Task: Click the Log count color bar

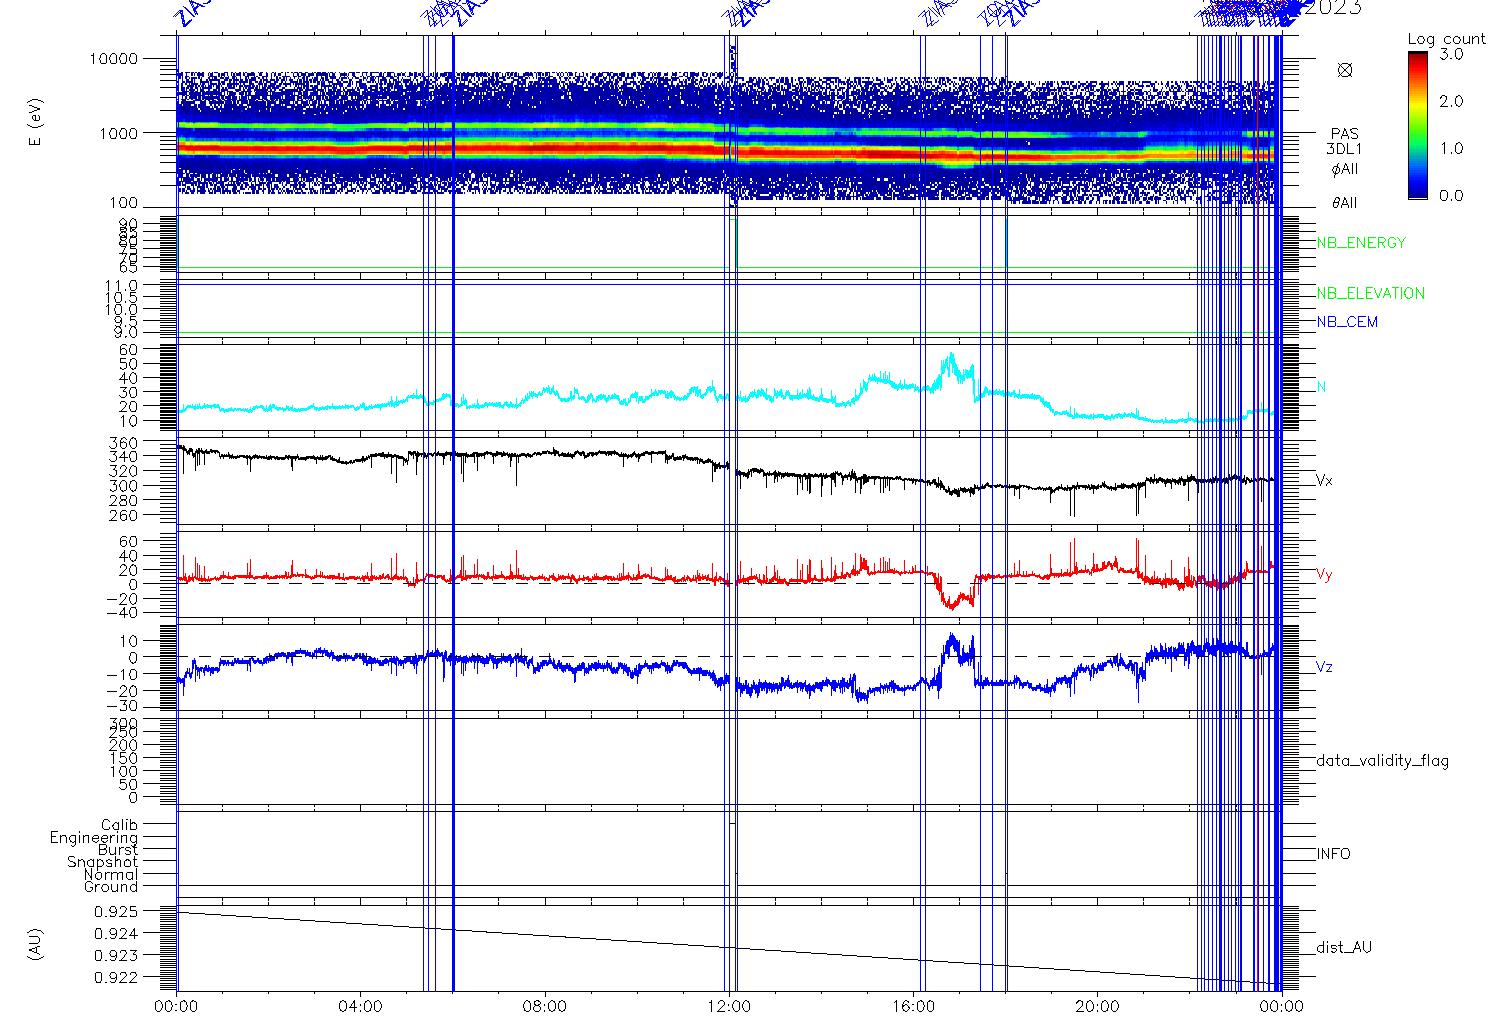Action: (x=1418, y=125)
